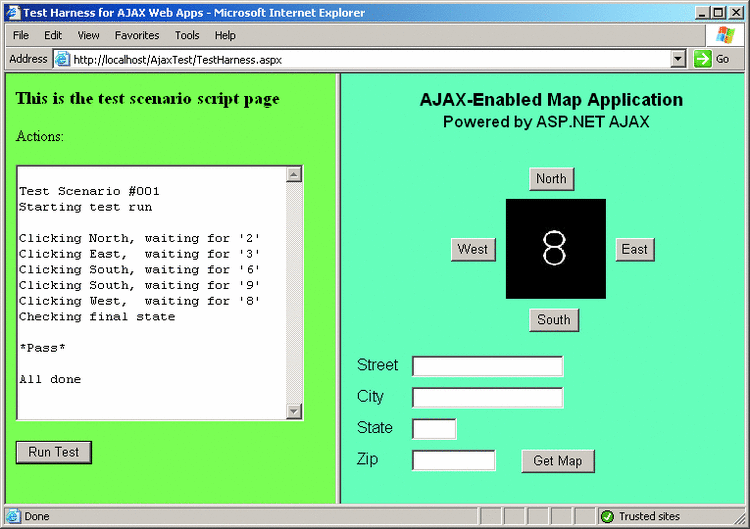Click the 'Trusted sites' status text

point(649,517)
